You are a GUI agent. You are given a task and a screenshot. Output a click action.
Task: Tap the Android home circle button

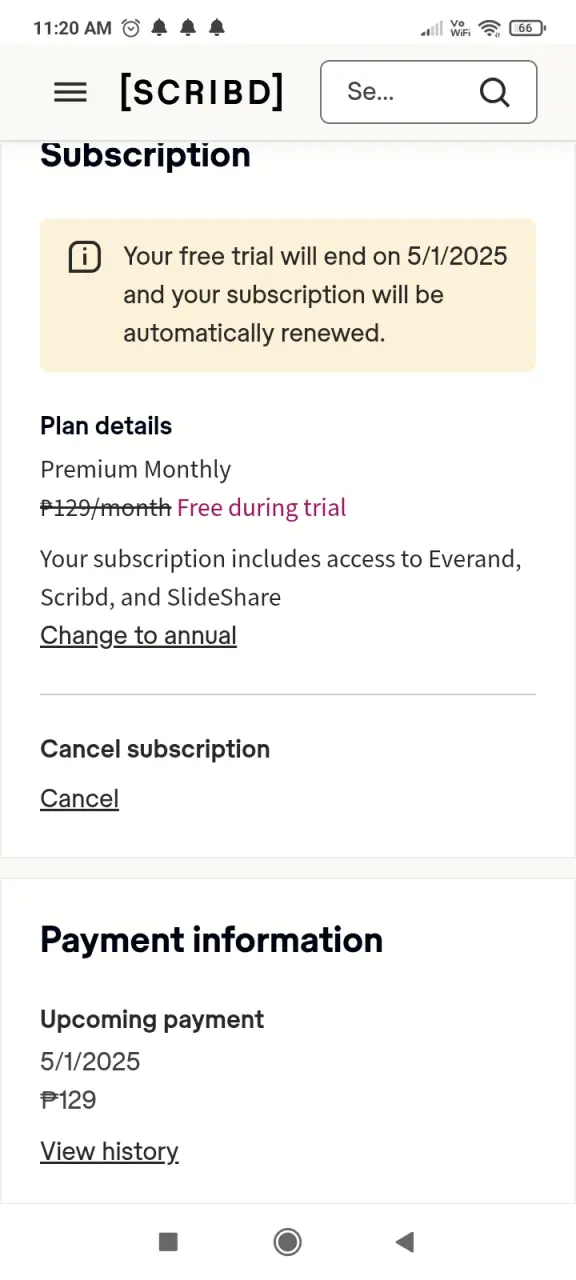(288, 1242)
